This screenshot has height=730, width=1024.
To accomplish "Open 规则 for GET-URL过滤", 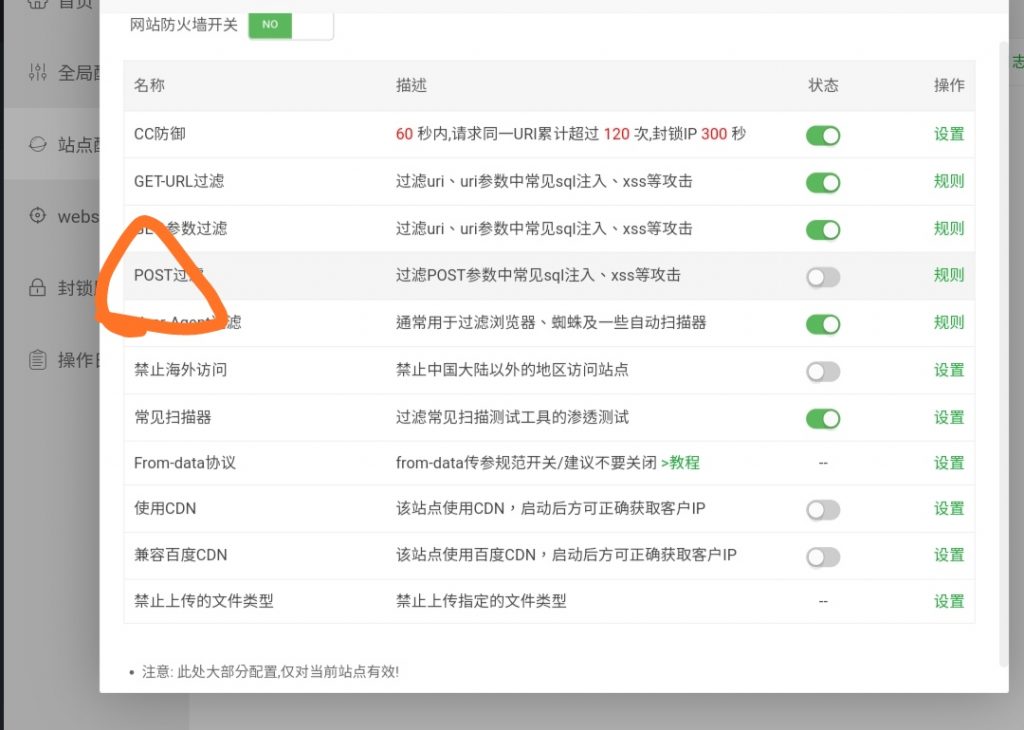I will pos(948,181).
